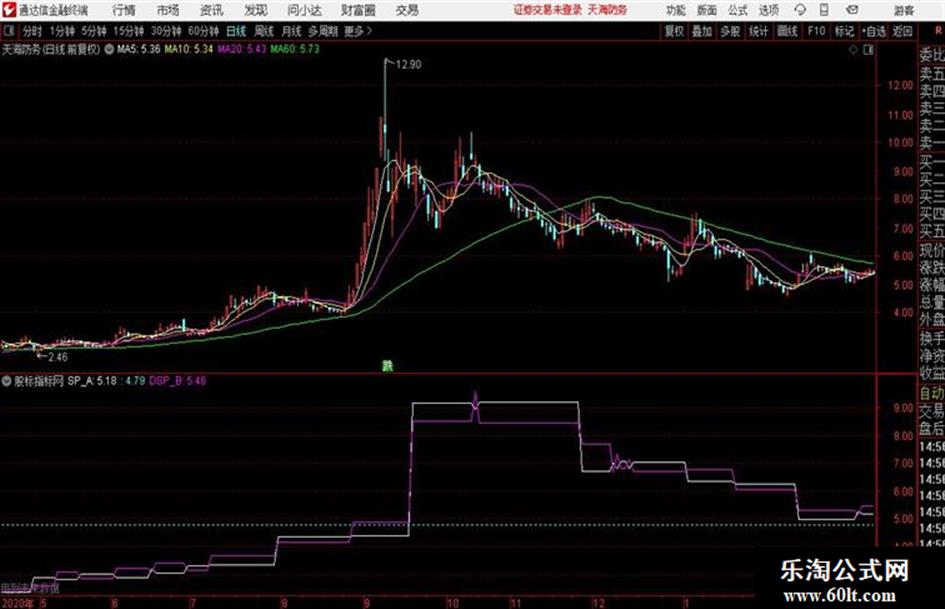Open the 财富圈 menu
The height and width of the screenshot is (609, 945).
pos(358,10)
